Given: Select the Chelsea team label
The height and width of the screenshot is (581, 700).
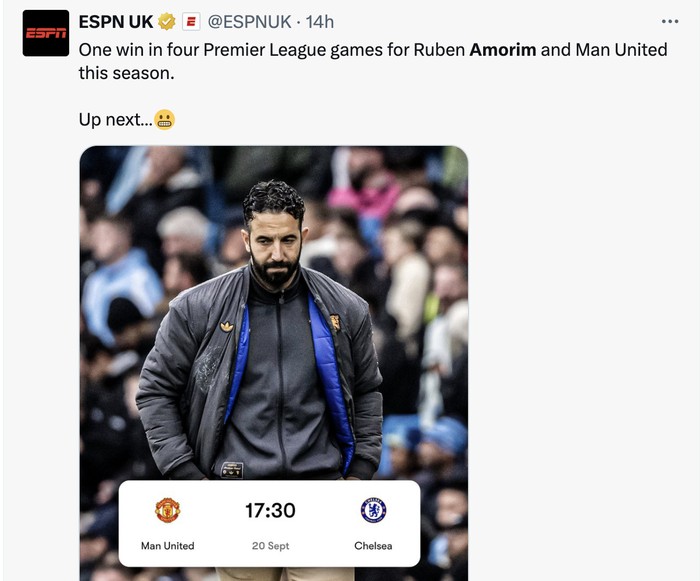Looking at the screenshot, I should pyautogui.click(x=373, y=546).
